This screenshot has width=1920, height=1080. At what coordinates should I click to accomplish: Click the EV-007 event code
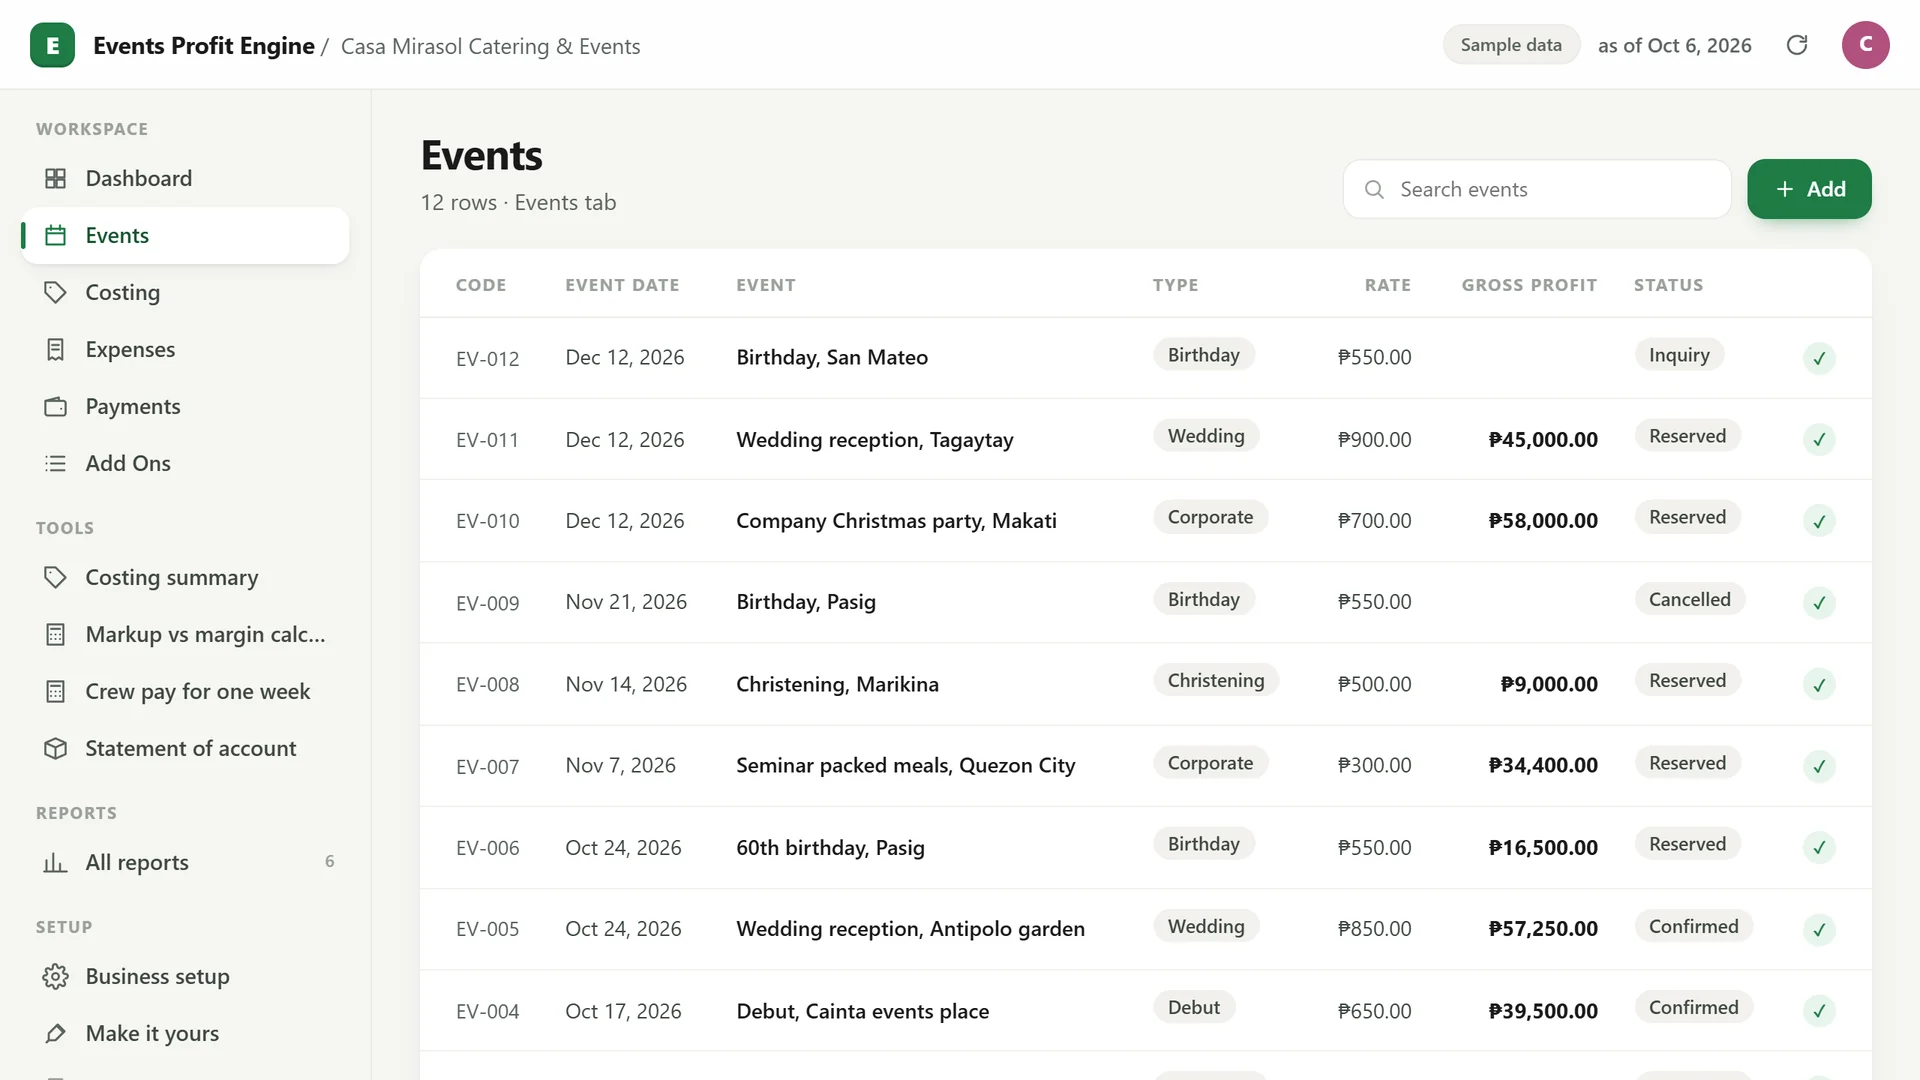488,767
